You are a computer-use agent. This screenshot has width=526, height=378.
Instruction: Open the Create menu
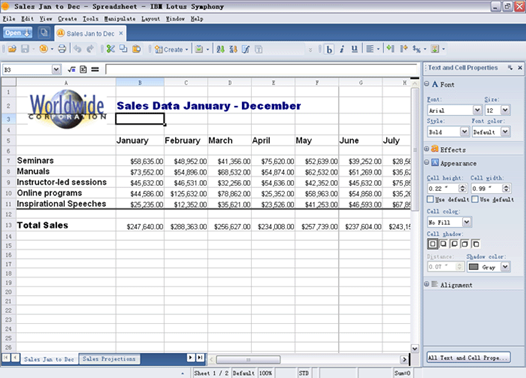click(x=67, y=19)
